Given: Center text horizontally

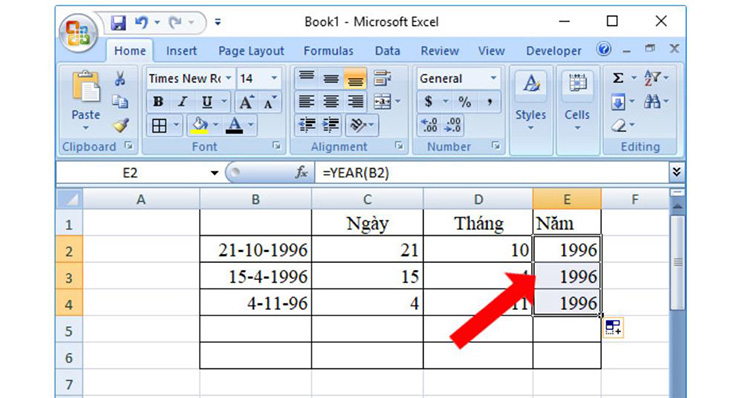Looking at the screenshot, I should pyautogui.click(x=331, y=101).
